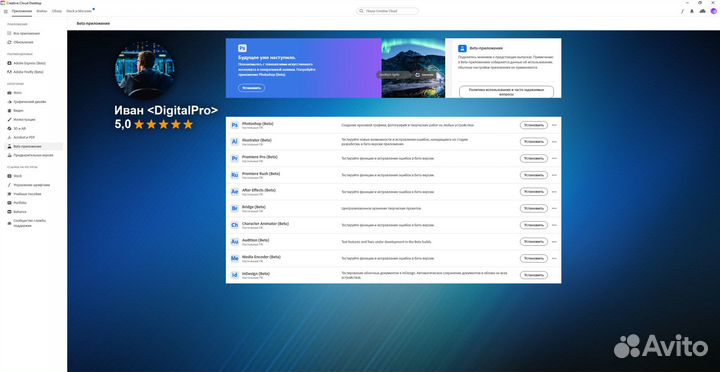
Task: Click the Audition (Beta) Au icon
Action: point(235,242)
